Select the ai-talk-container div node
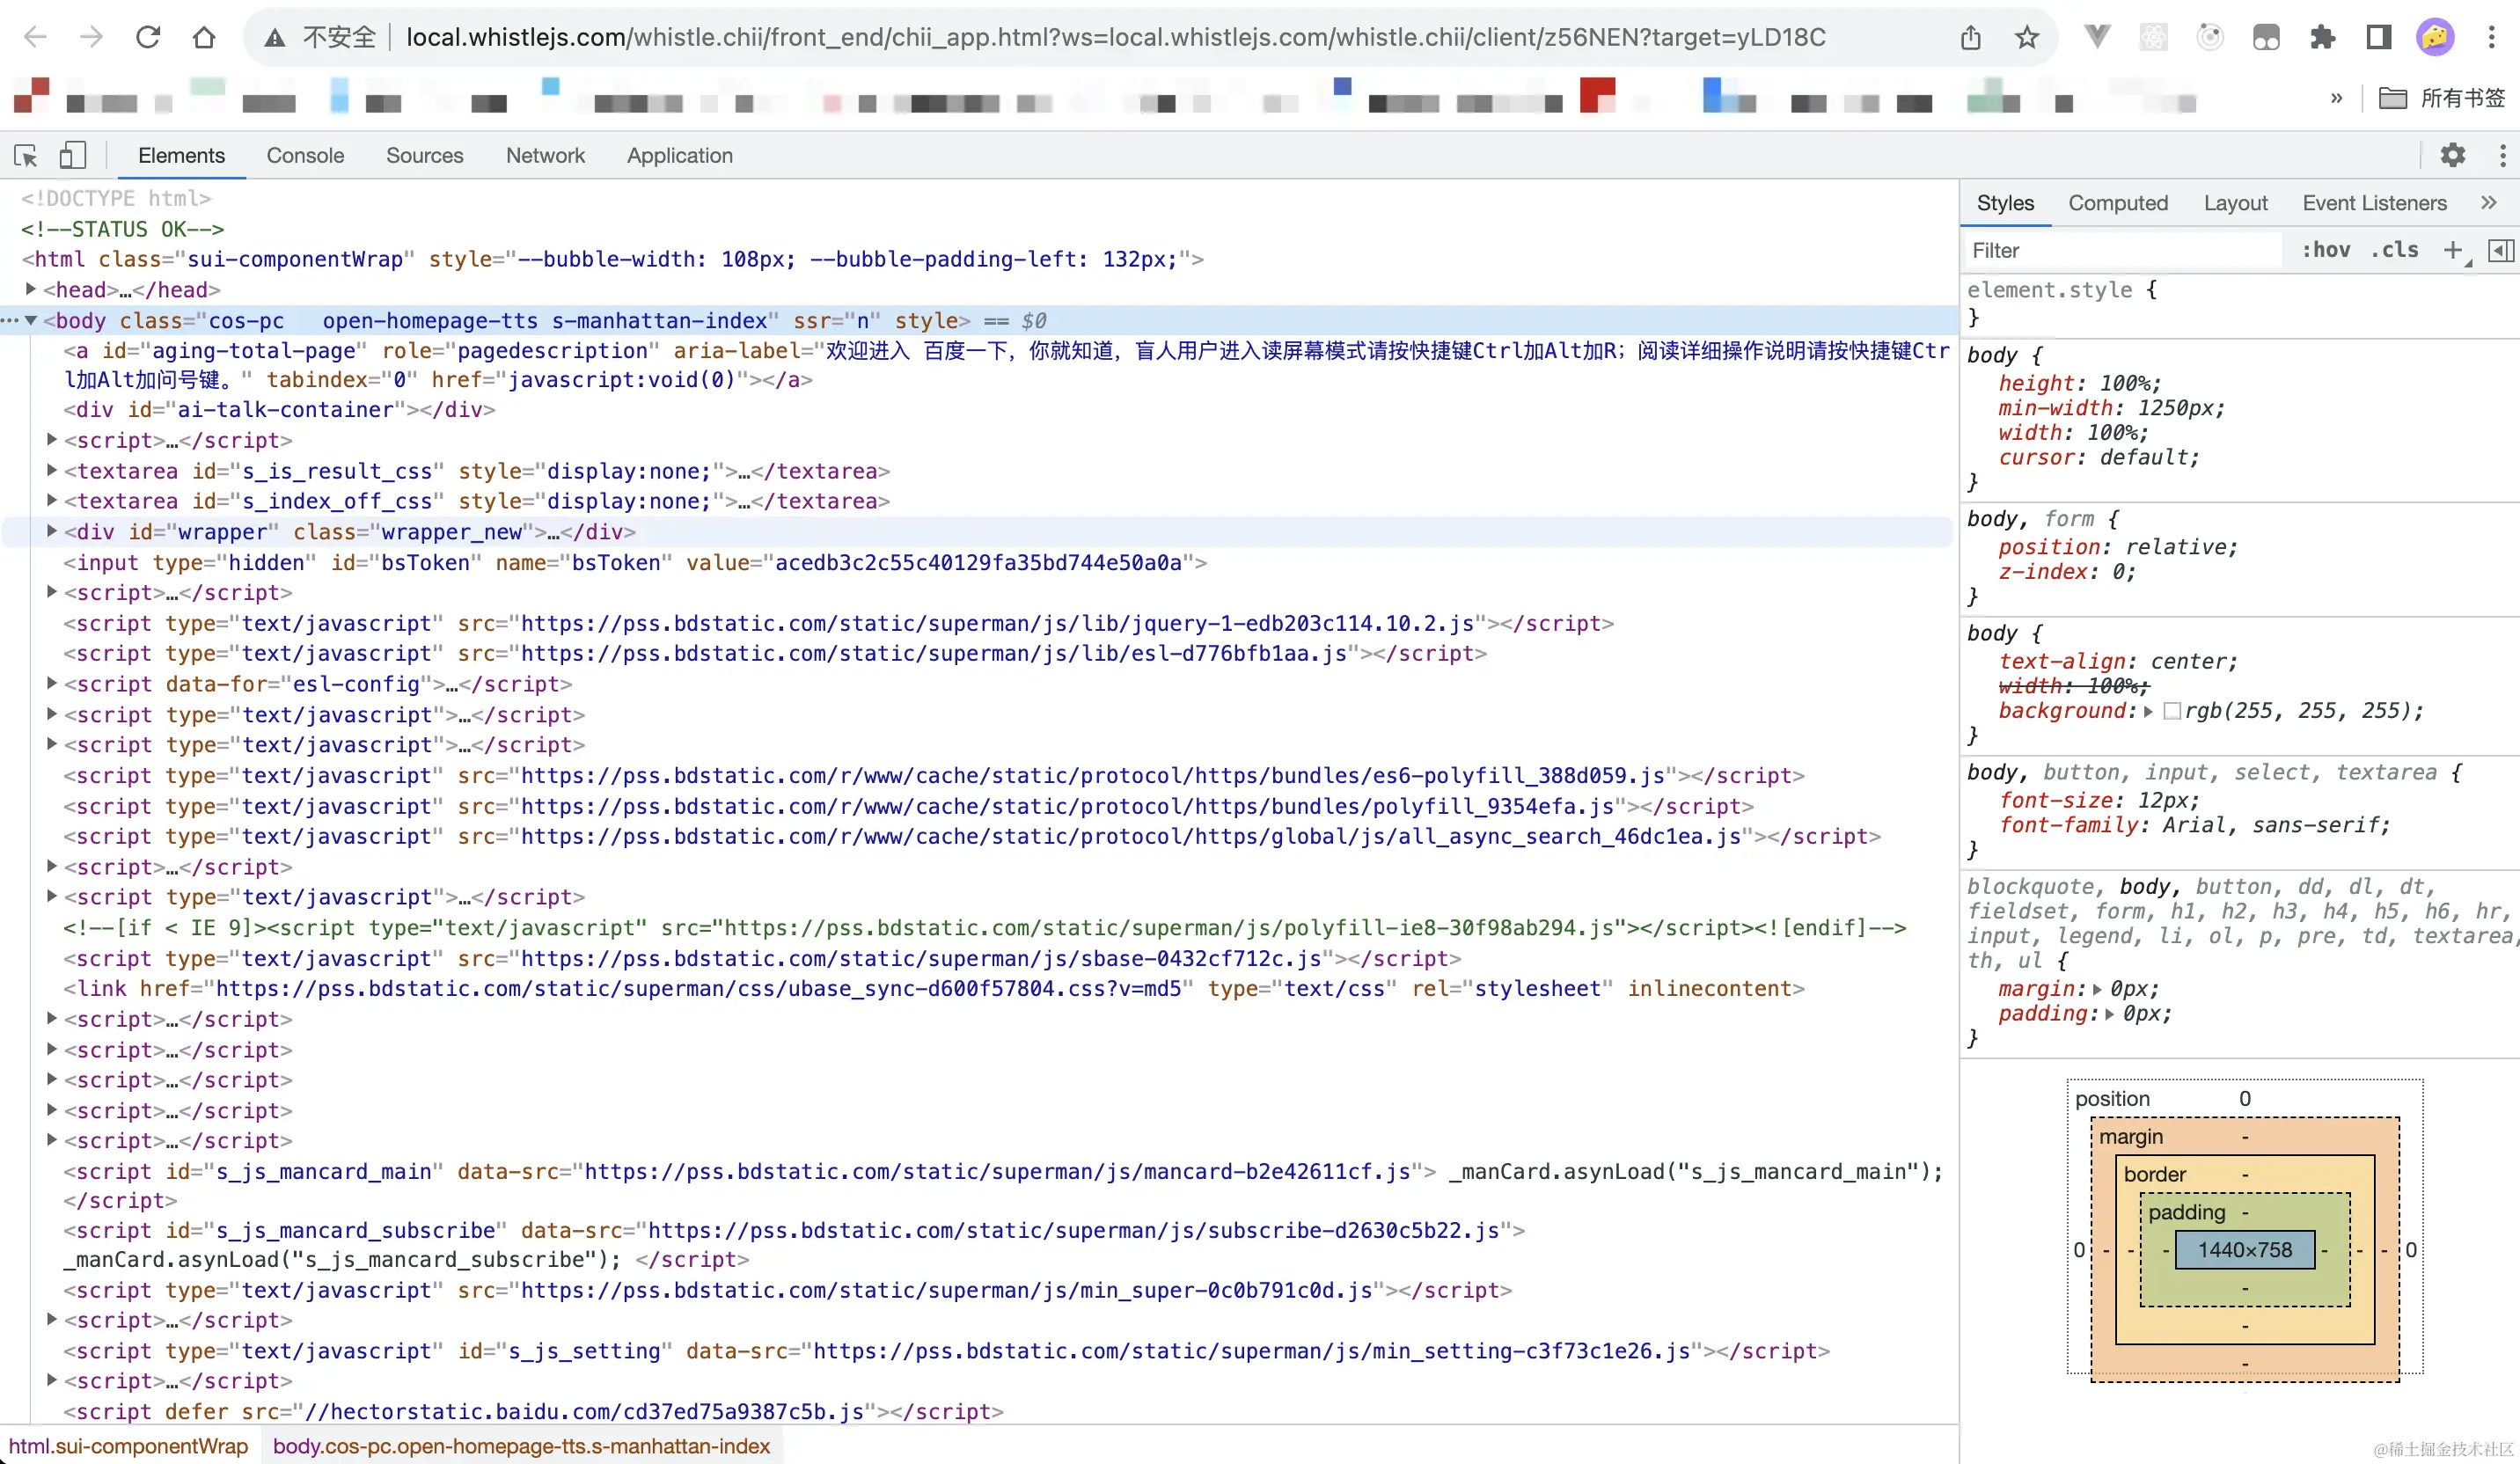Screen dimensions: 2520x1464 (280, 409)
